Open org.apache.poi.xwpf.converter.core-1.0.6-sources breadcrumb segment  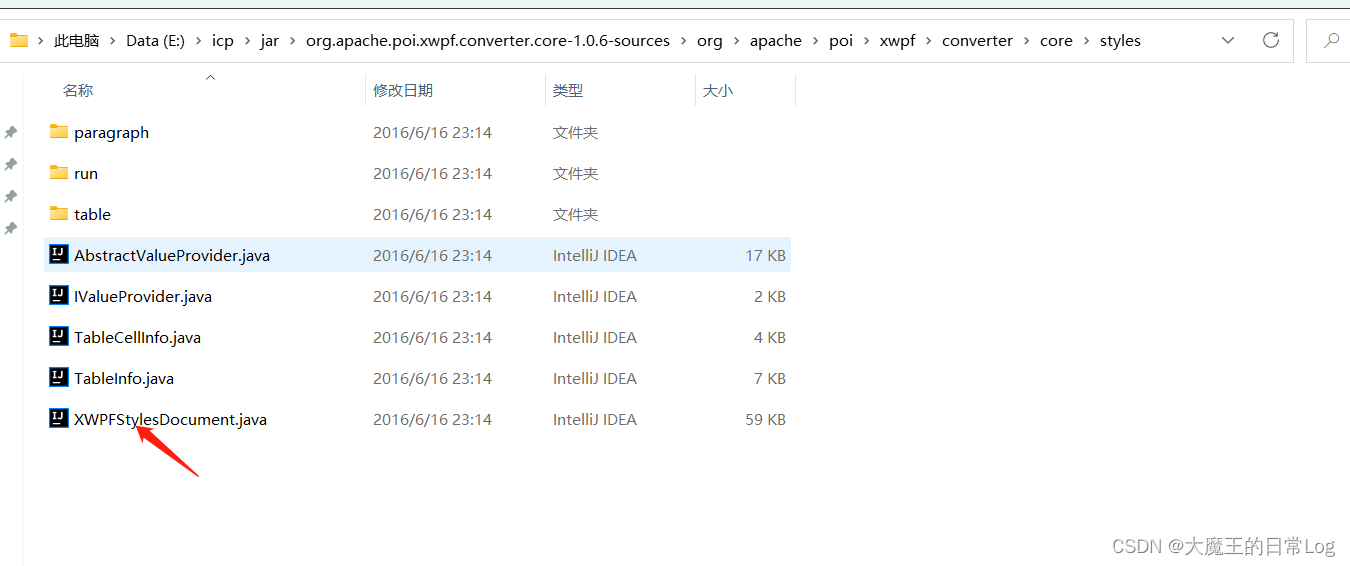[488, 41]
